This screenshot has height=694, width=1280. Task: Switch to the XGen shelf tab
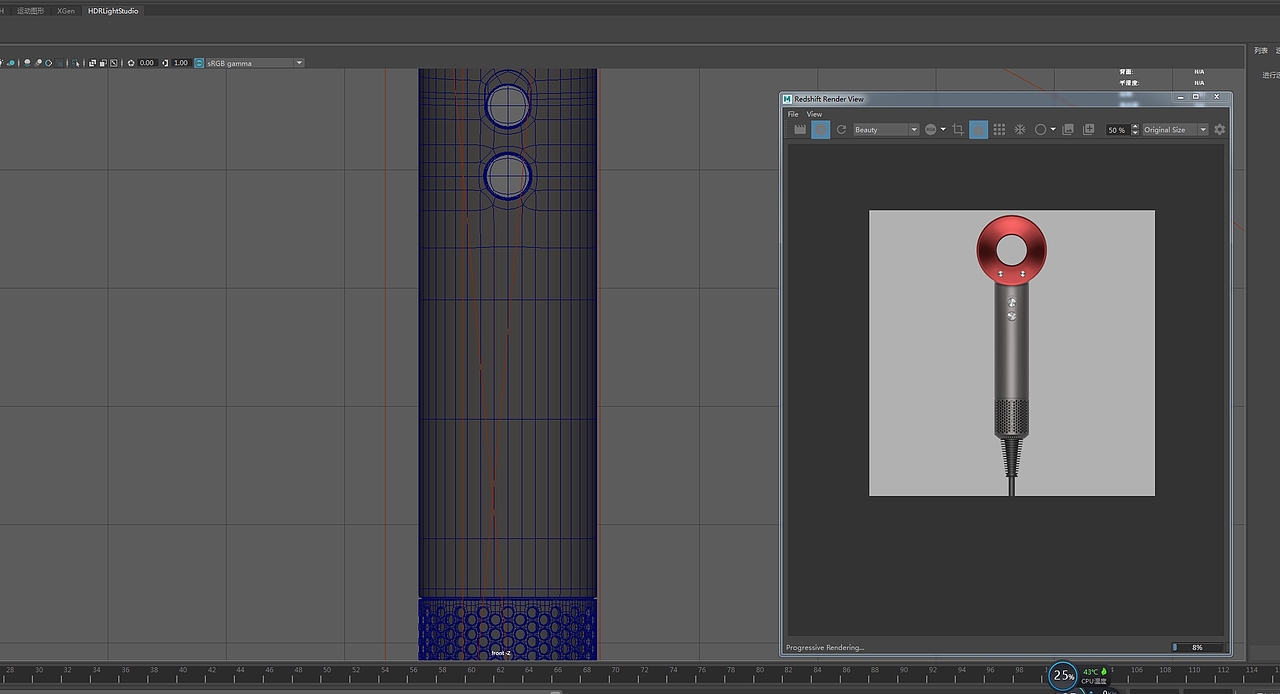click(66, 10)
